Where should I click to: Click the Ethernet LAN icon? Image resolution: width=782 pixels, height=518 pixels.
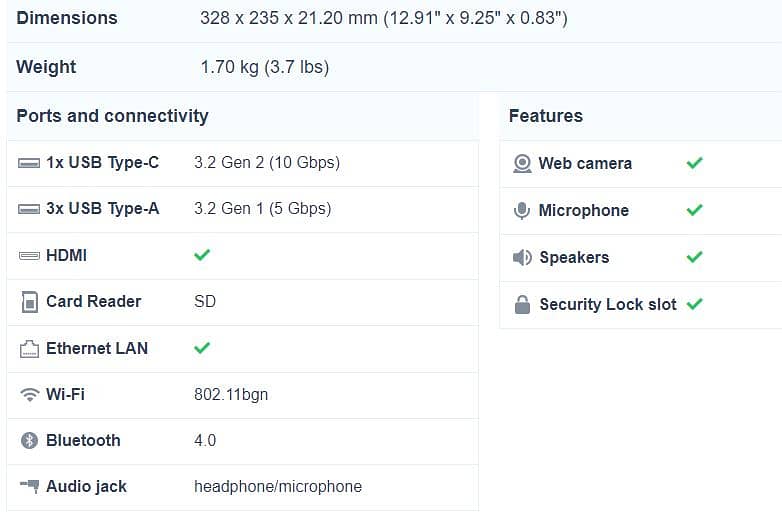tap(29, 349)
